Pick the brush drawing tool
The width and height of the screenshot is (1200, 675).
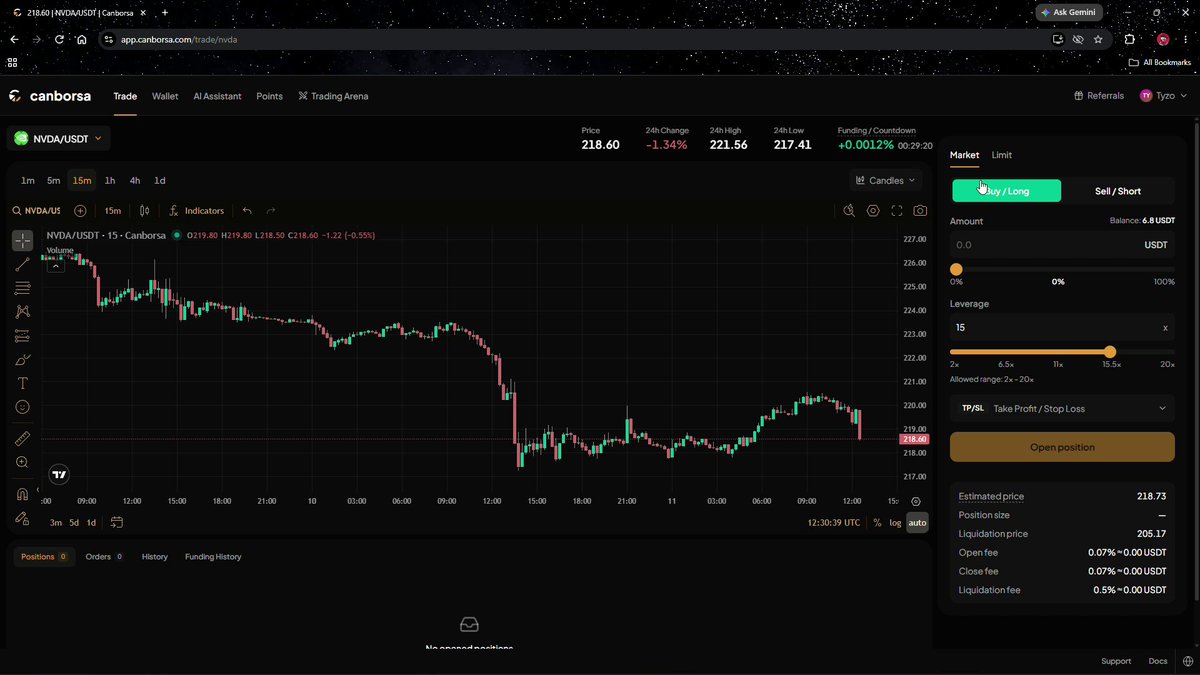click(x=22, y=360)
